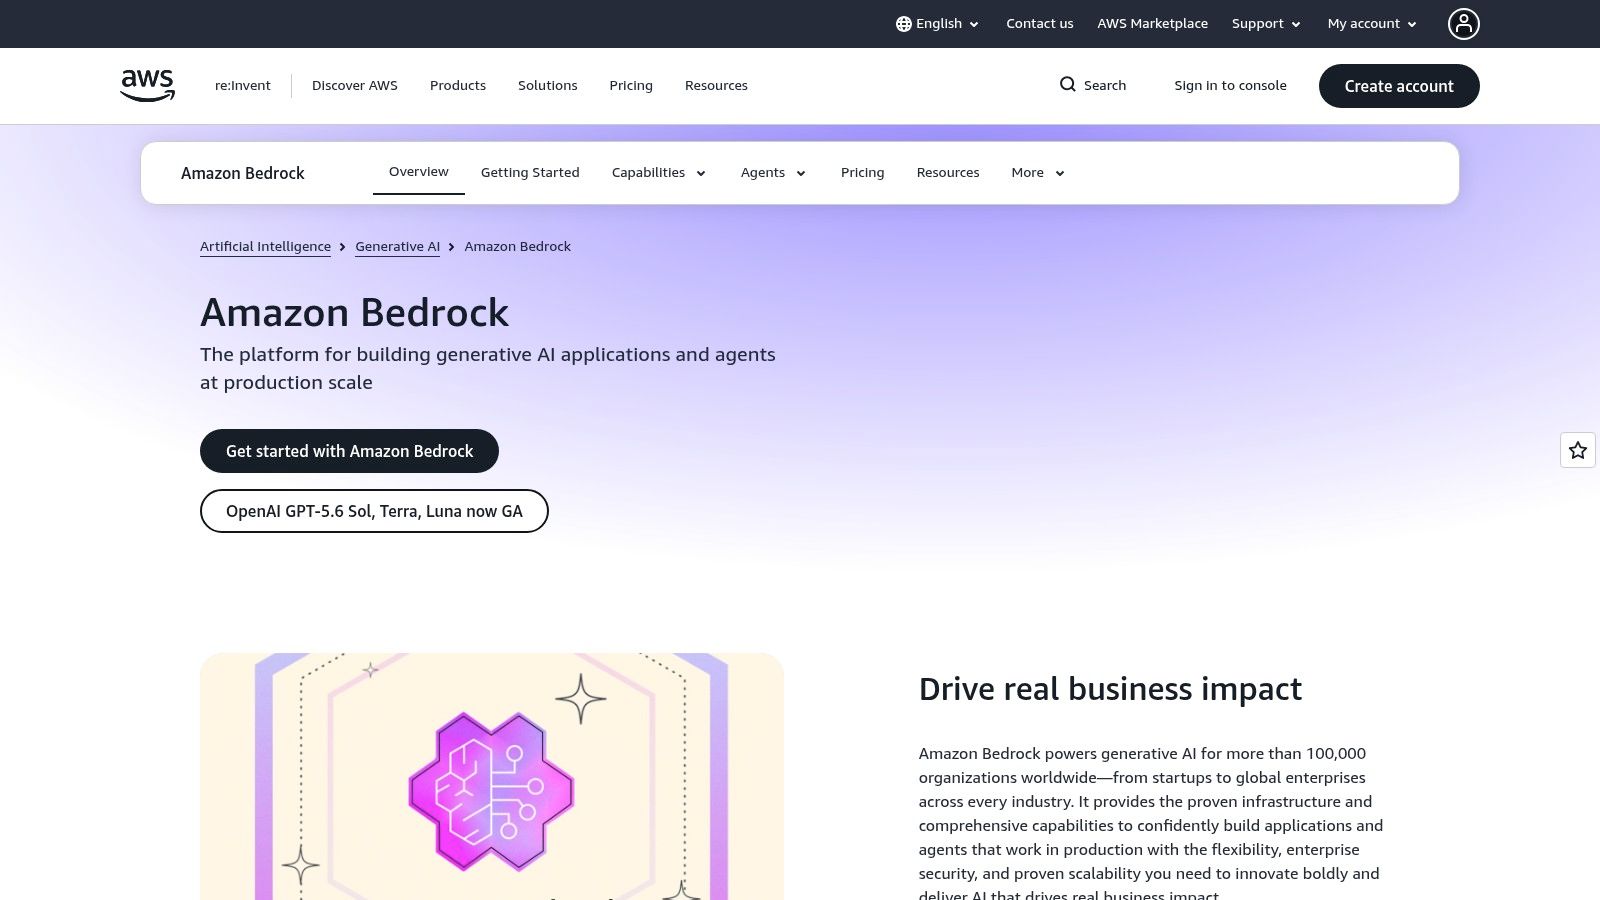1600x900 pixels.
Task: Click Get started with Amazon Bedrock
Action: click(x=349, y=451)
